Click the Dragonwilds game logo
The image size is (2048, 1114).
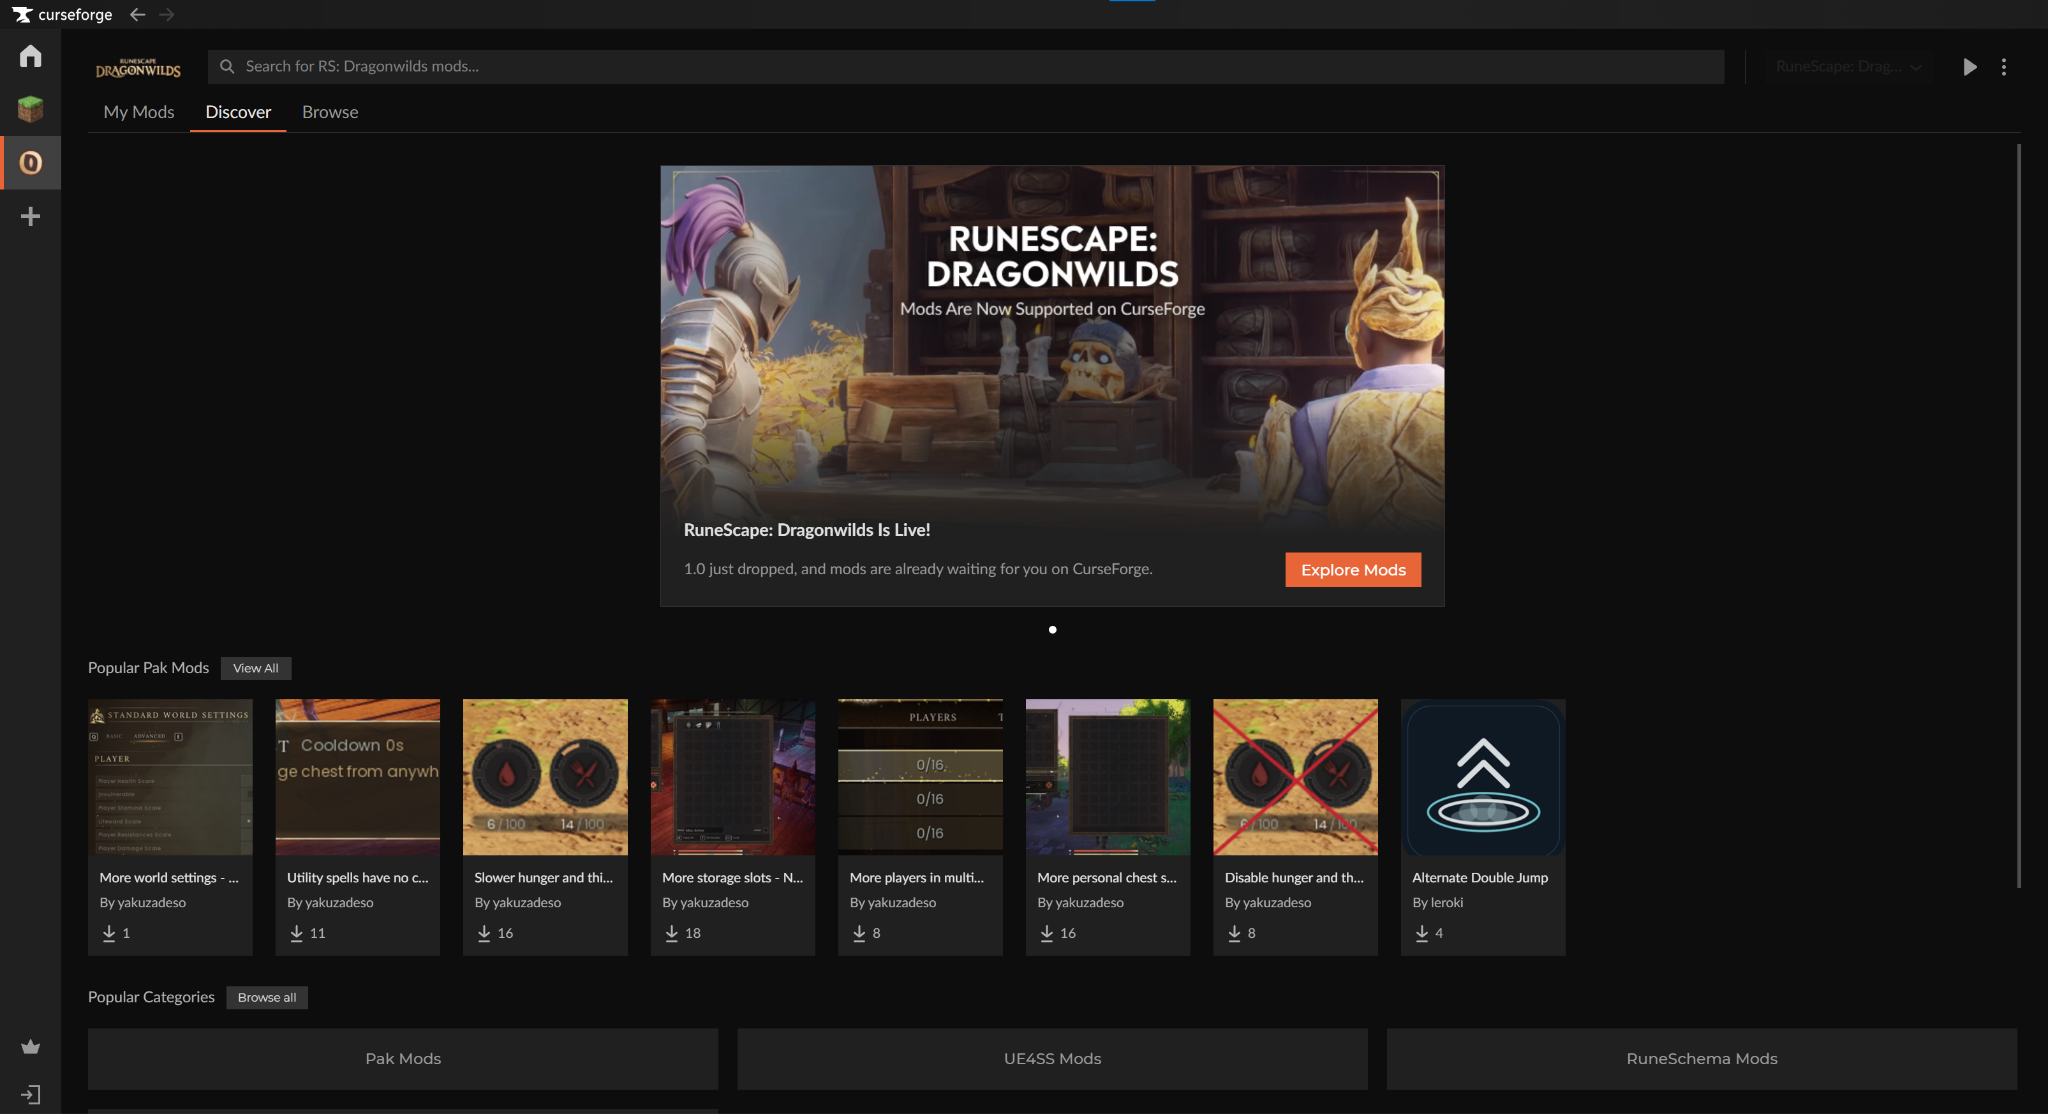[x=138, y=67]
